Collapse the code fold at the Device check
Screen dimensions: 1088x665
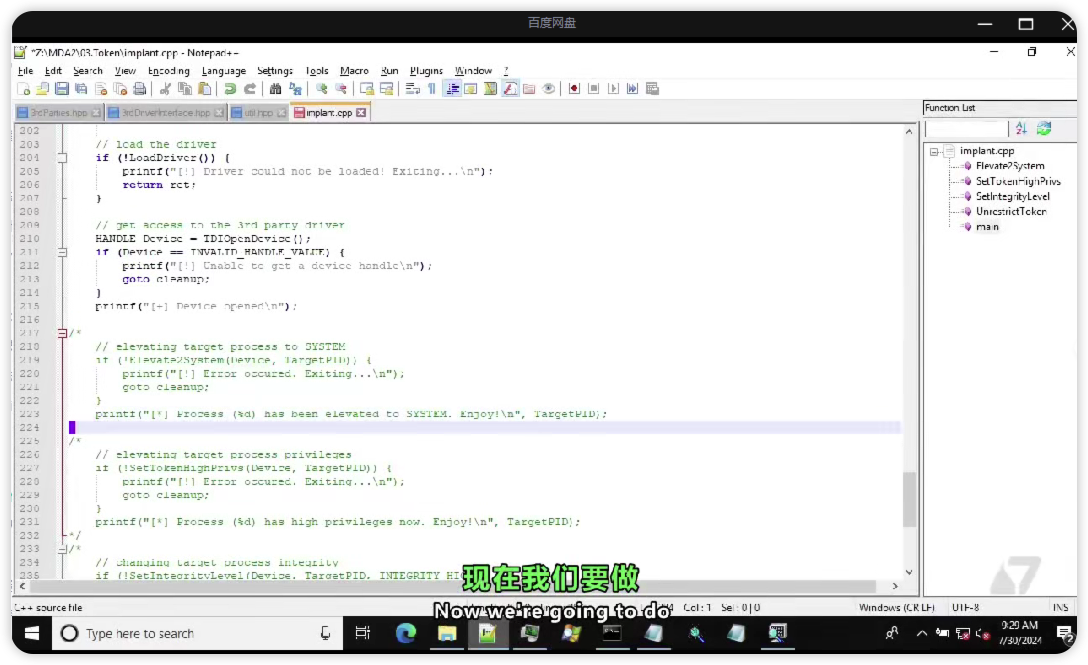point(64,252)
